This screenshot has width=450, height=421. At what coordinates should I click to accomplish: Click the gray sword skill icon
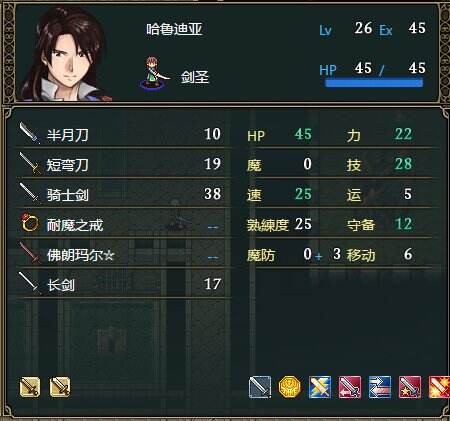coord(260,387)
